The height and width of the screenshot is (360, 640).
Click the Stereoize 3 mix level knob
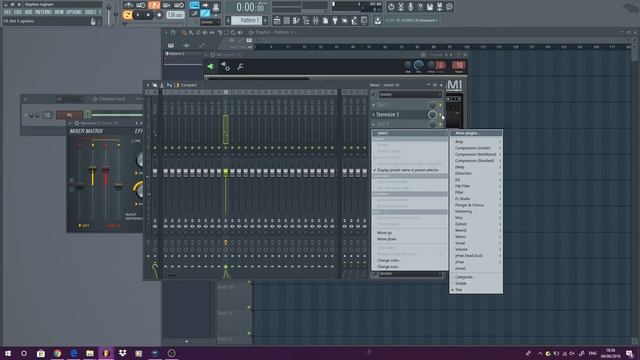click(x=432, y=115)
